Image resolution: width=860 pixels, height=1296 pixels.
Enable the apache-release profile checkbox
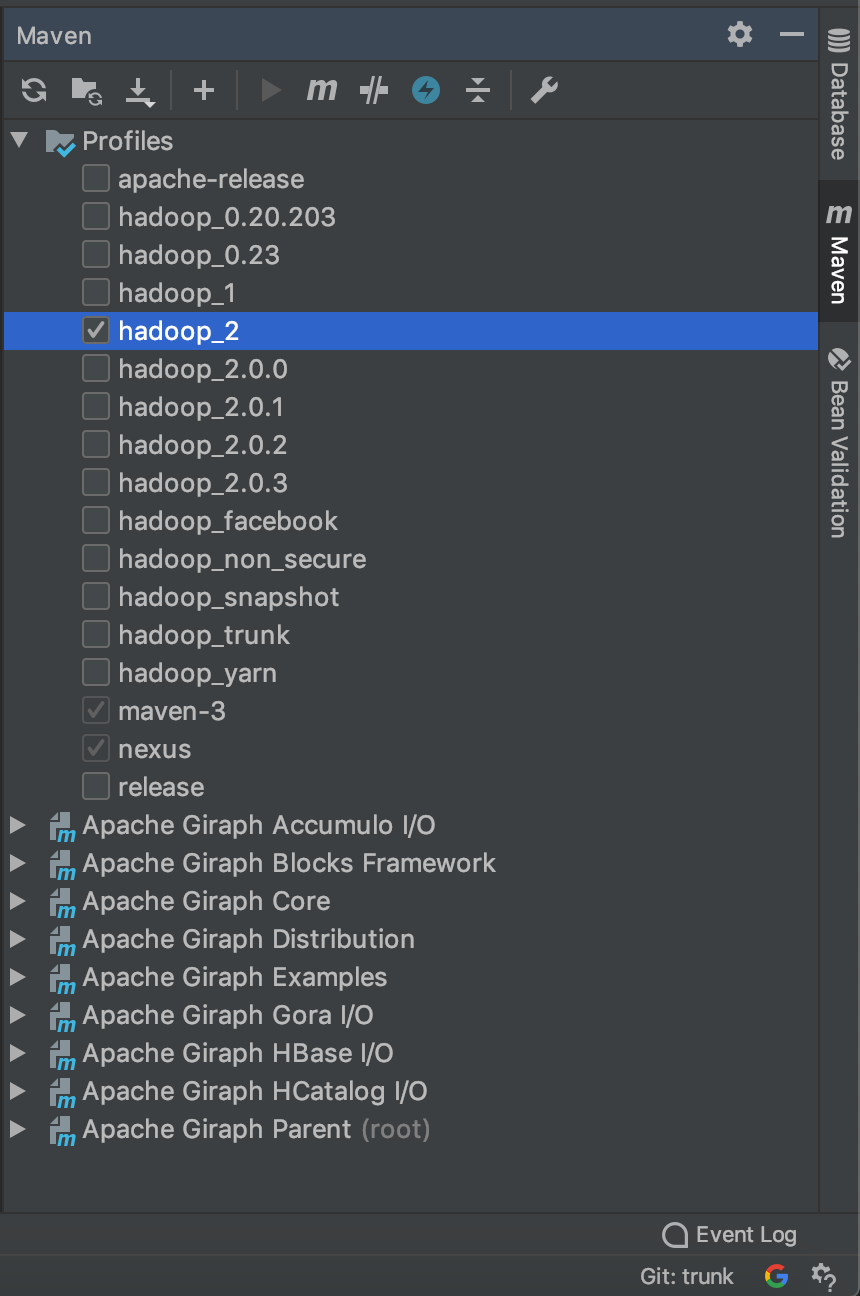click(96, 179)
